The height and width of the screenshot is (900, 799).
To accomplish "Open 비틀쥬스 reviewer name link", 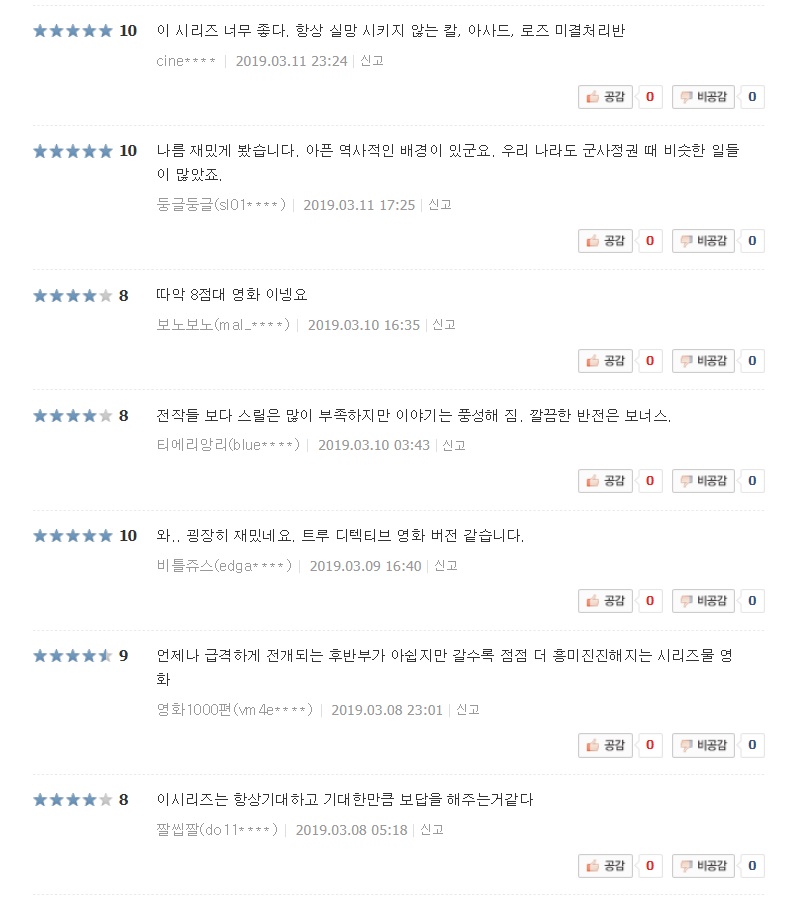I will [224, 566].
